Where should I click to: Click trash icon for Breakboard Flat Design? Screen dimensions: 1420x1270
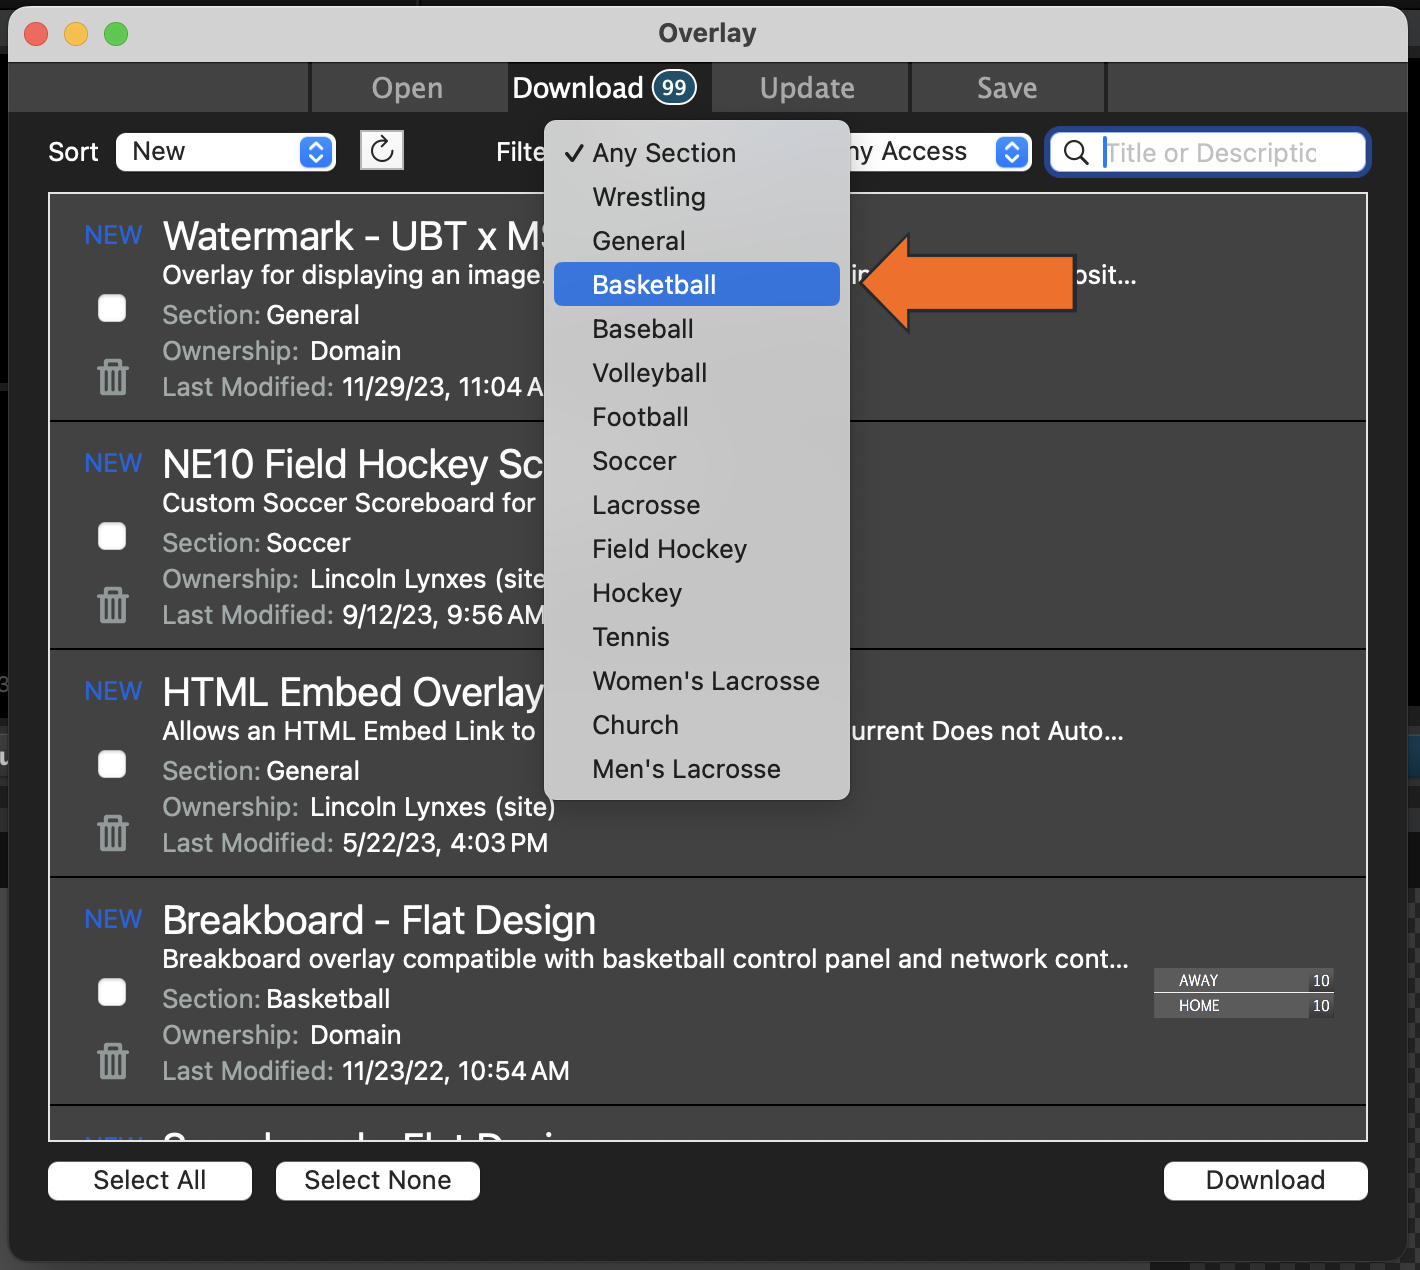[x=113, y=1061]
